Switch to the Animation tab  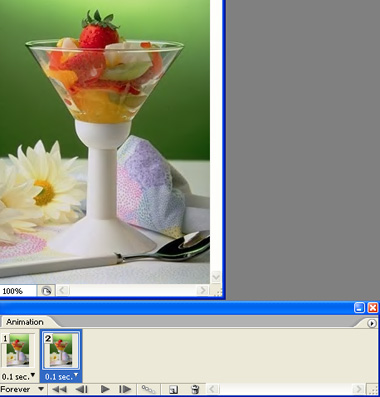point(25,322)
